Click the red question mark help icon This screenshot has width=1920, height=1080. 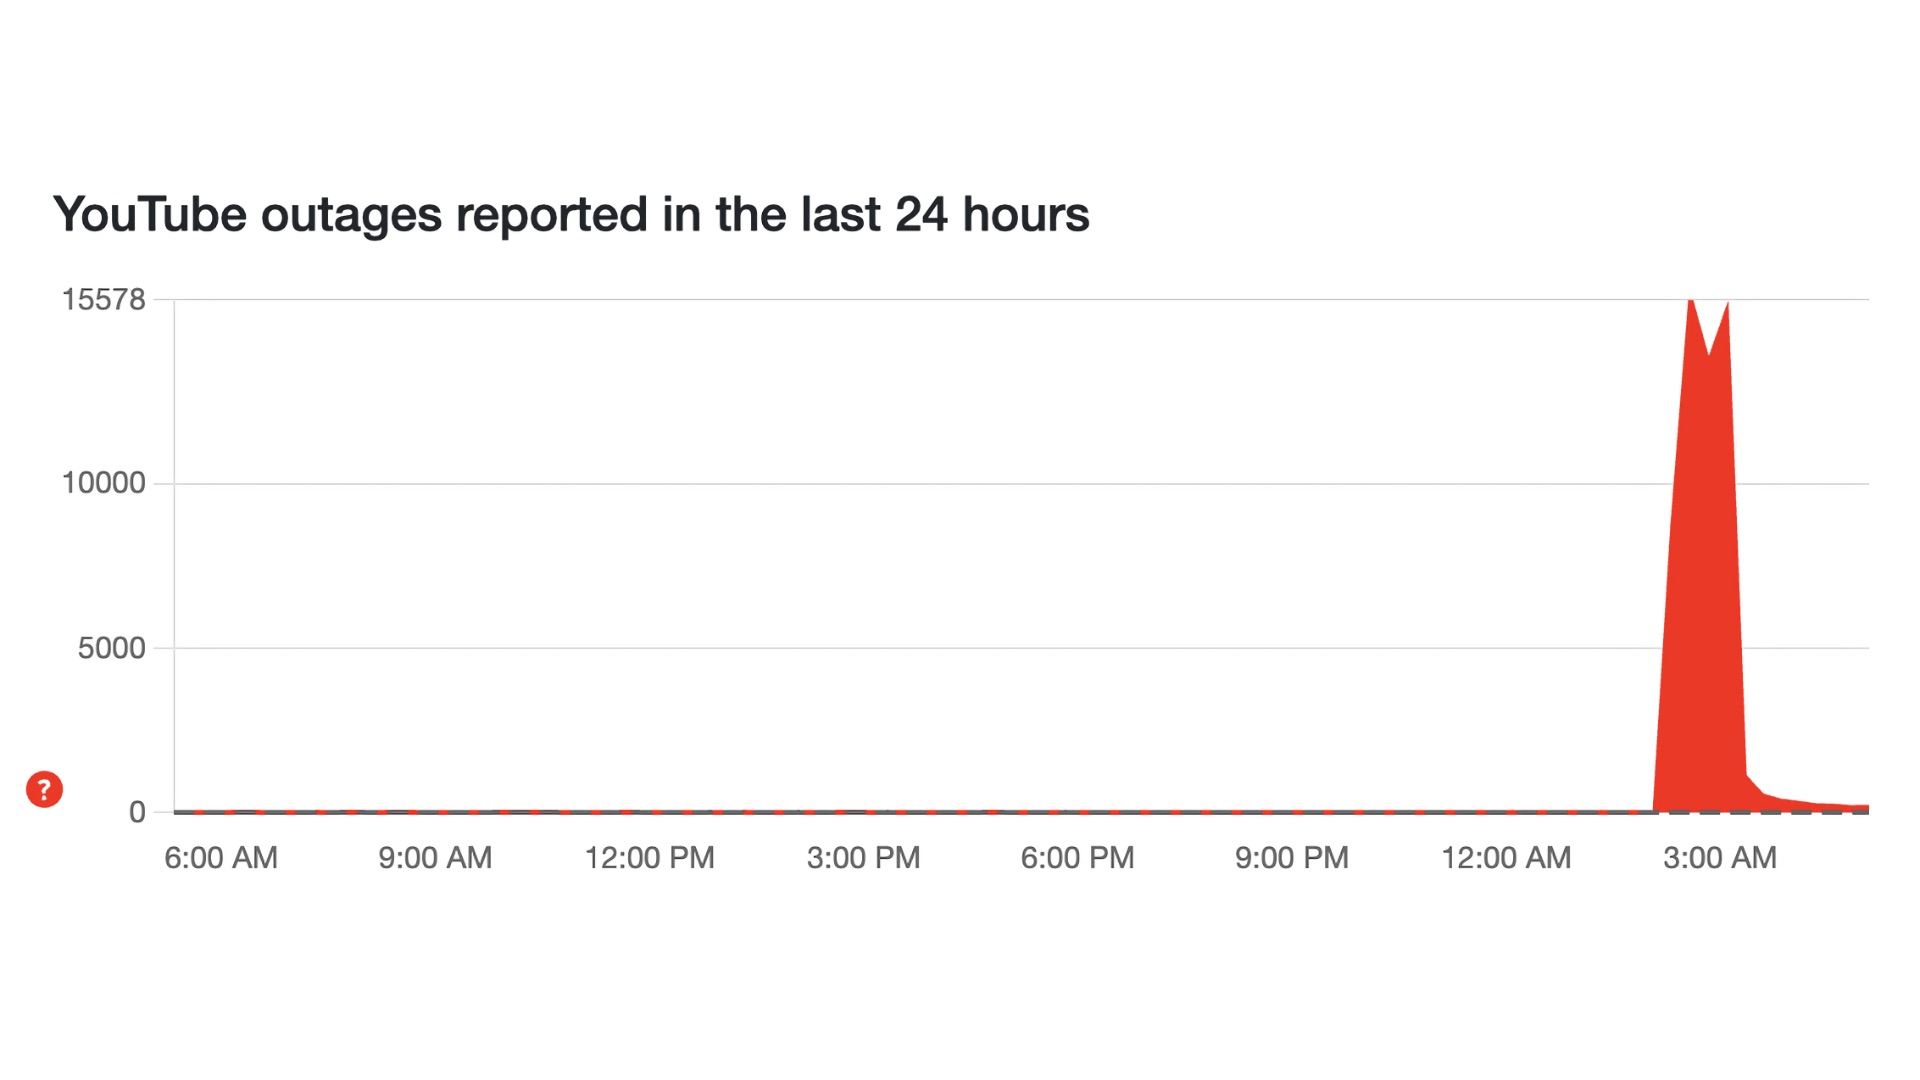click(x=44, y=789)
